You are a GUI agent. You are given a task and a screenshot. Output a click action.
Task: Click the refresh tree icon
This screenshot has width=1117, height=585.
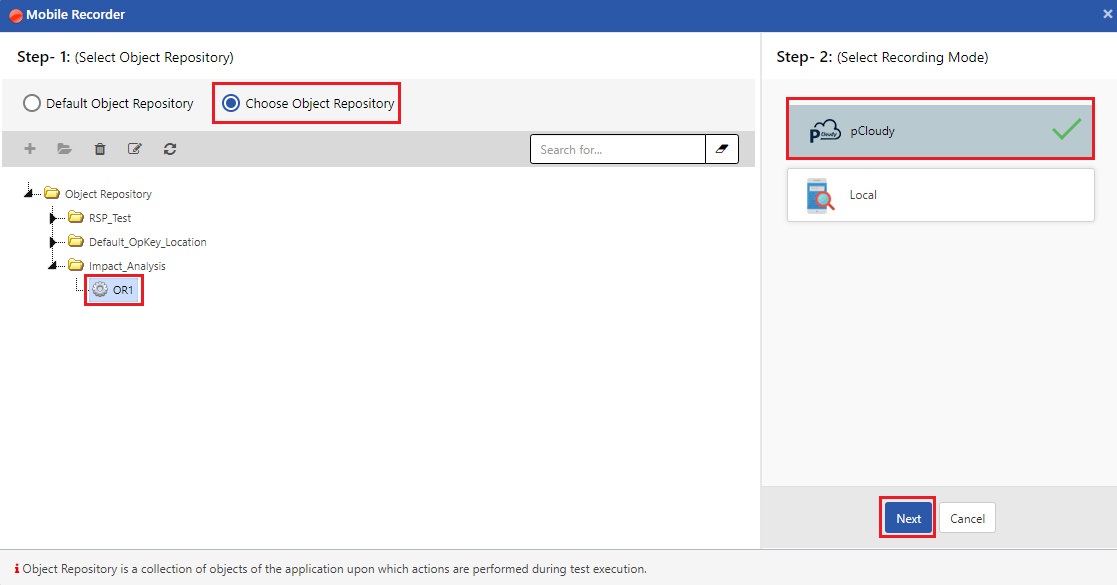click(170, 149)
